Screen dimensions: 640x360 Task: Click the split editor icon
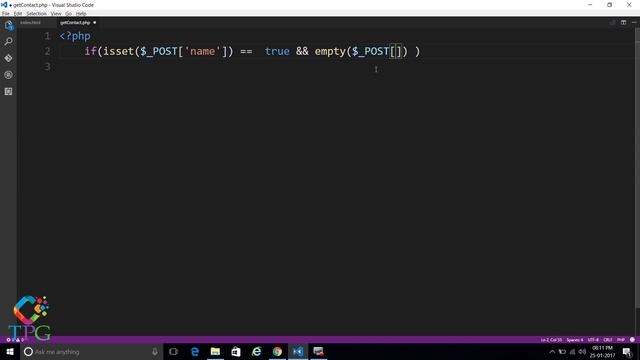[x=623, y=22]
